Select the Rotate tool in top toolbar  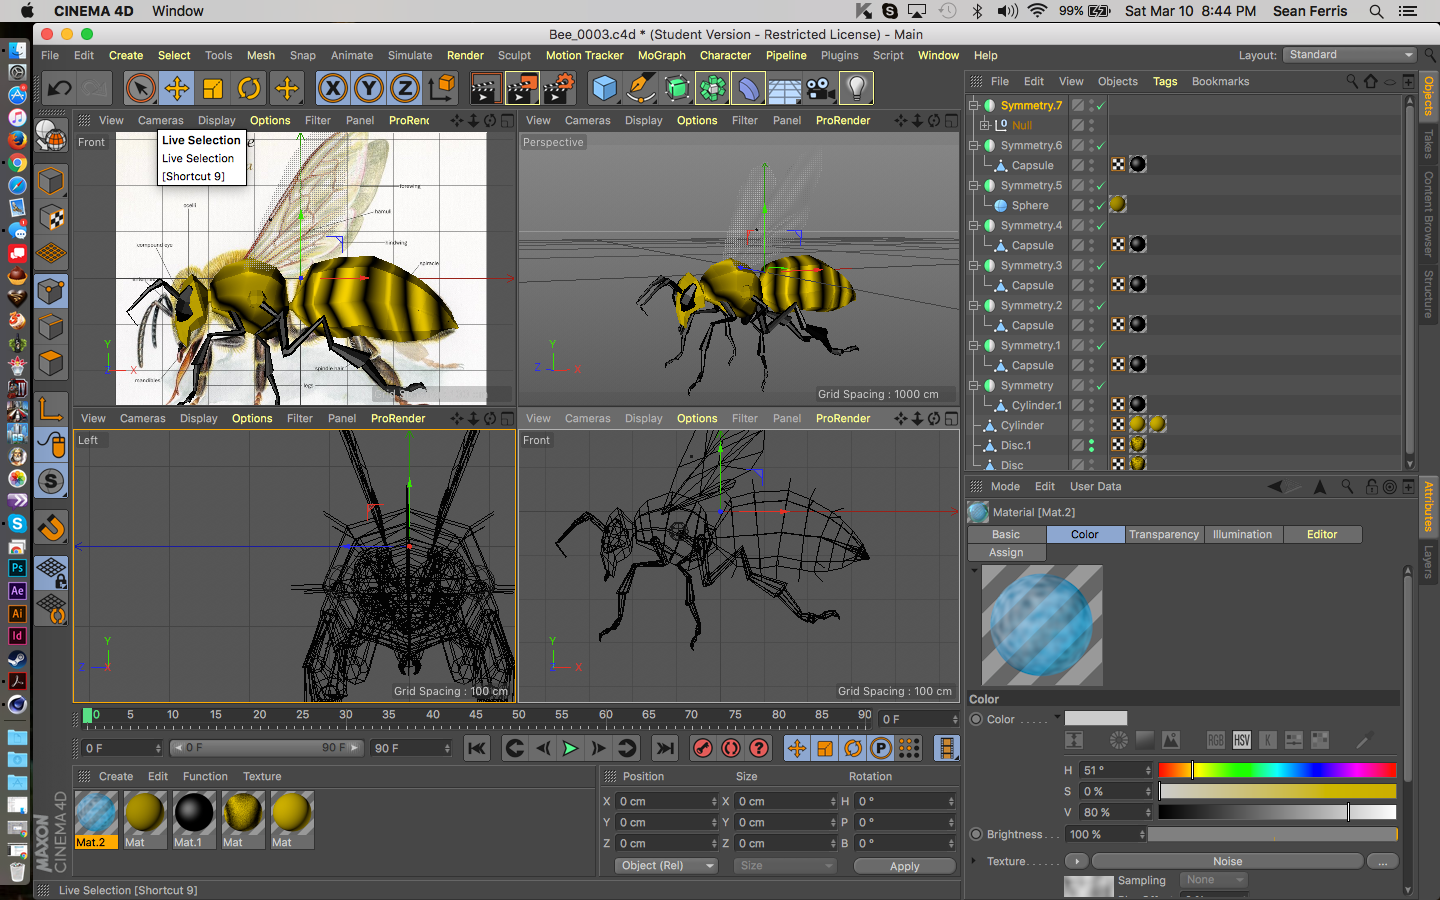click(249, 89)
